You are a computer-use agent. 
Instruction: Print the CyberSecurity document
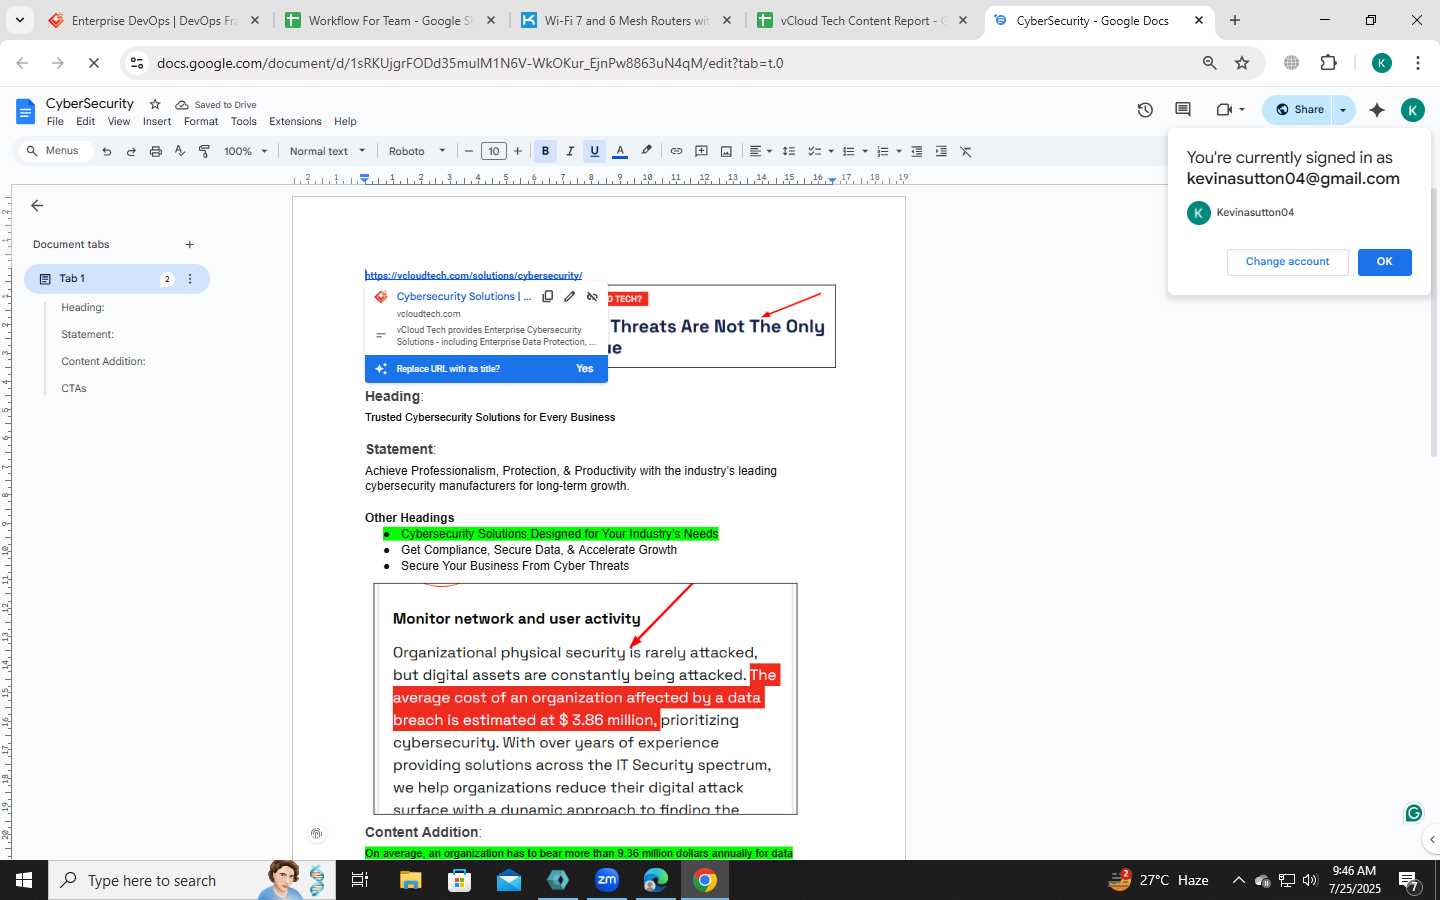pos(155,152)
